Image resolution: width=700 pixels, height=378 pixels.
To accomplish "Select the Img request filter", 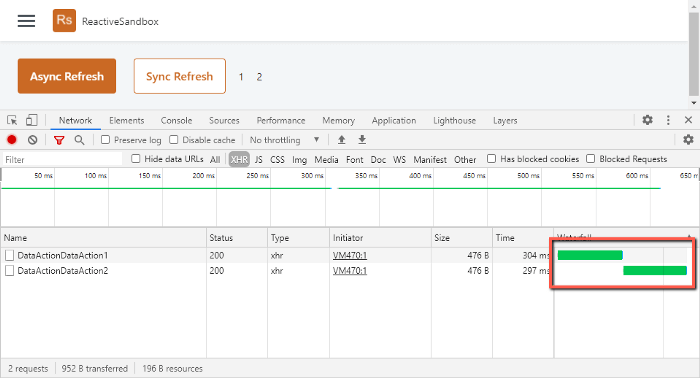I will pyautogui.click(x=300, y=159).
